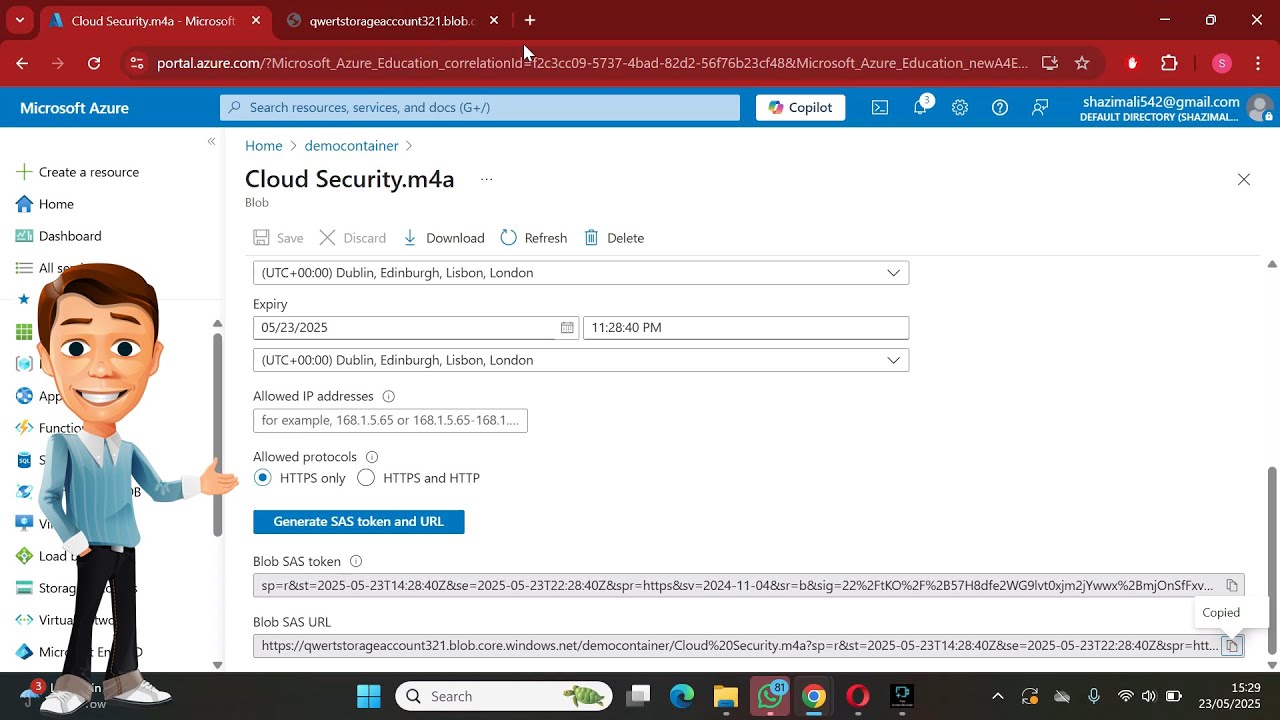The image size is (1280, 720).
Task: Launch Copilot in the Azure portal
Action: pyautogui.click(x=800, y=107)
